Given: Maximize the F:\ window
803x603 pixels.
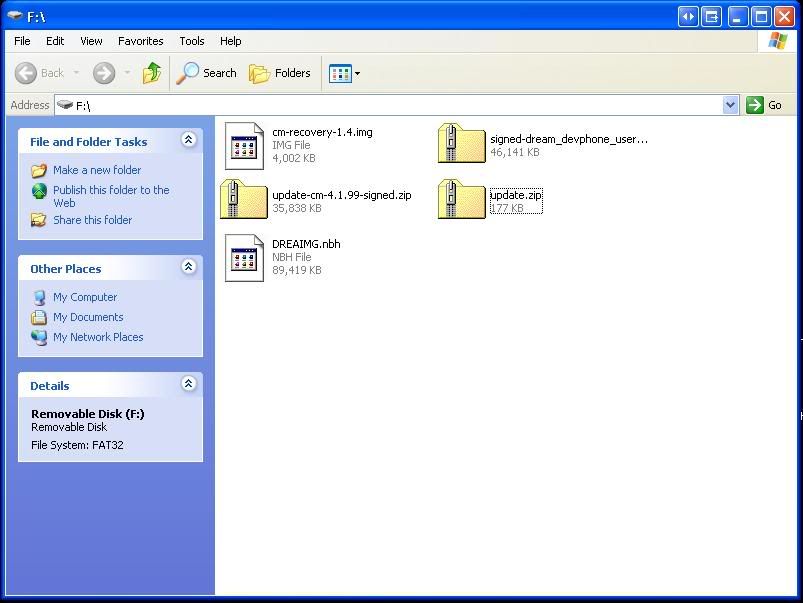Looking at the screenshot, I should point(761,17).
